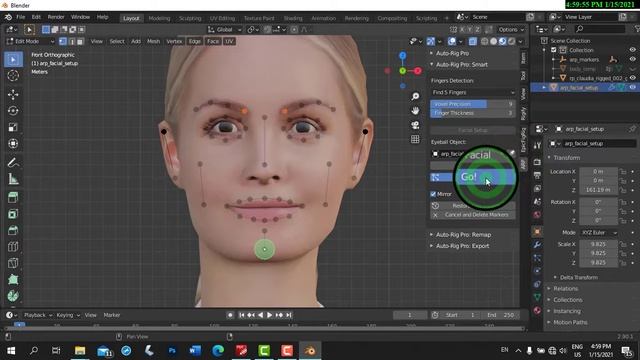Open the Render menu
The image size is (640, 360).
pos(56,17)
